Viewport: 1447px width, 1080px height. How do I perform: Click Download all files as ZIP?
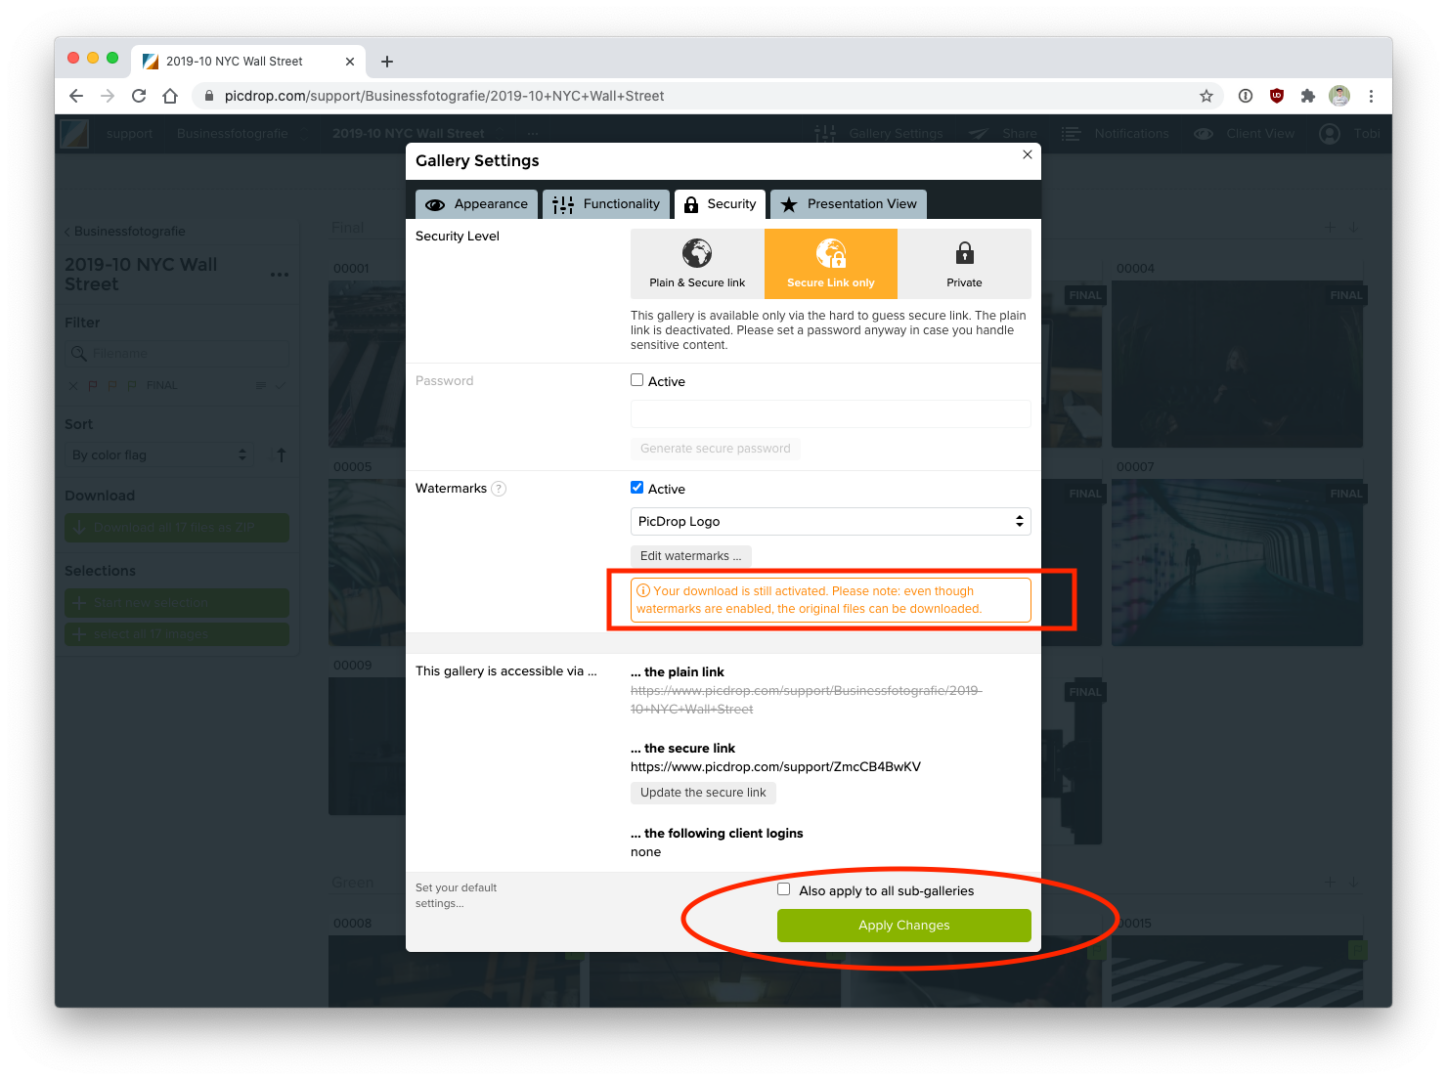(177, 528)
